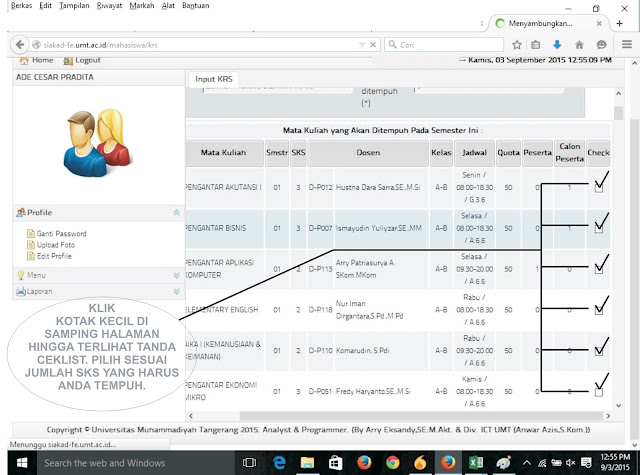This screenshot has height=475, width=640.
Task: Click the Dosen column header
Action: pyautogui.click(x=368, y=153)
